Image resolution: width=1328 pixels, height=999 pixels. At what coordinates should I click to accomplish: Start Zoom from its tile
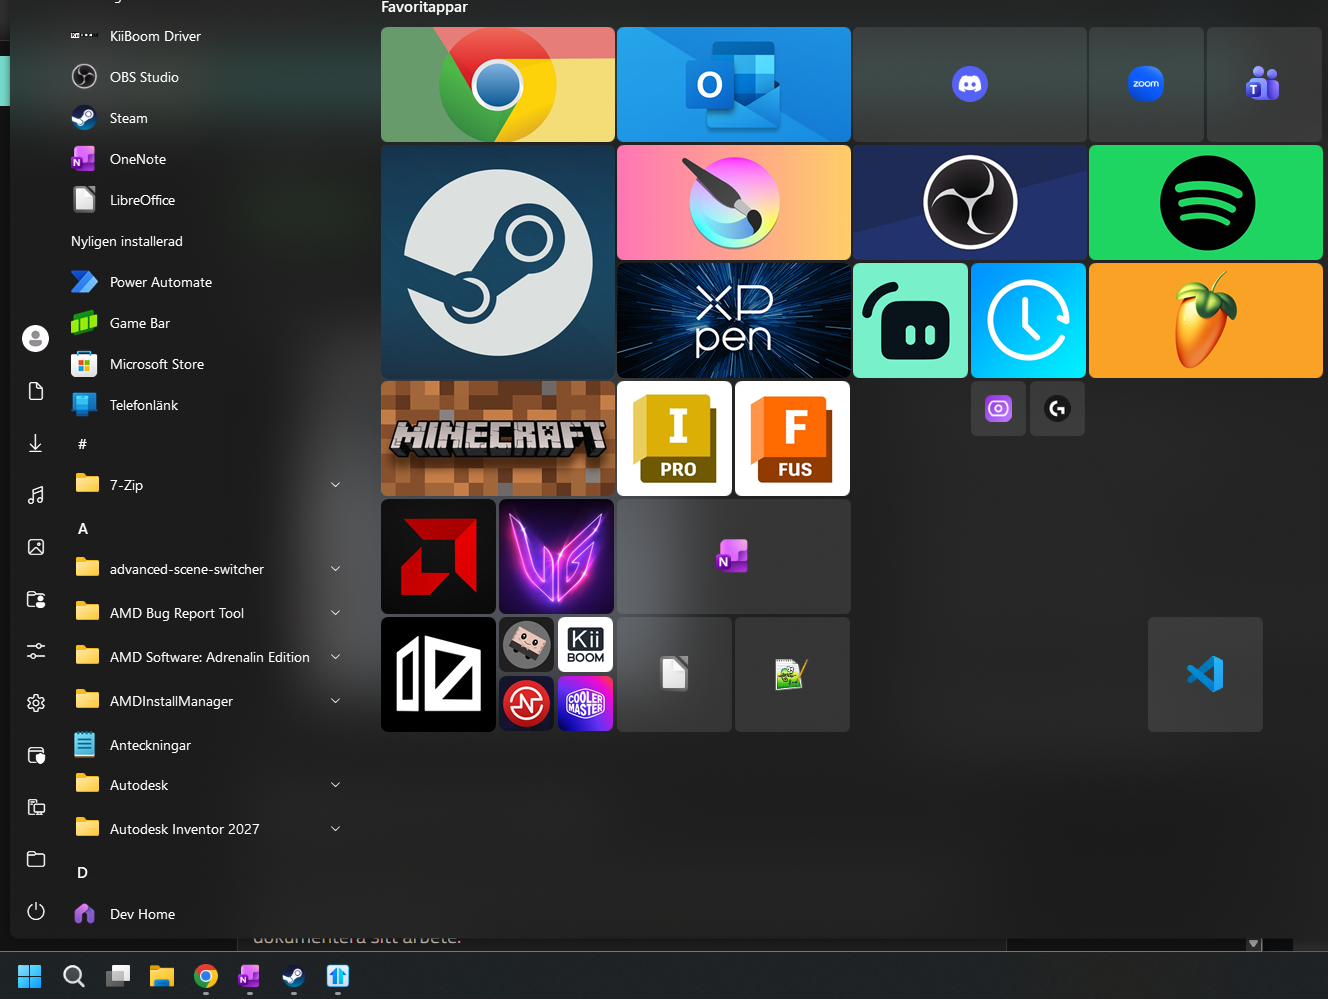tap(1146, 85)
